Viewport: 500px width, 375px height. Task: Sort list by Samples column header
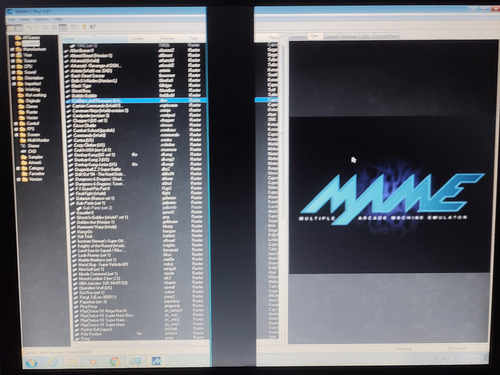[x=137, y=38]
